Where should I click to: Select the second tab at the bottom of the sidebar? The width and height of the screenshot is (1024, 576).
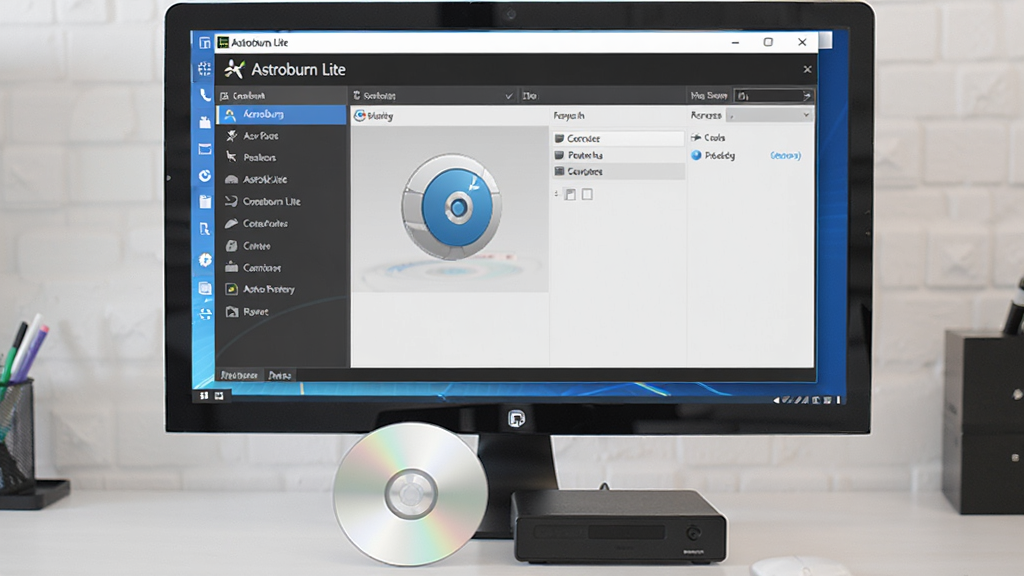tap(280, 375)
